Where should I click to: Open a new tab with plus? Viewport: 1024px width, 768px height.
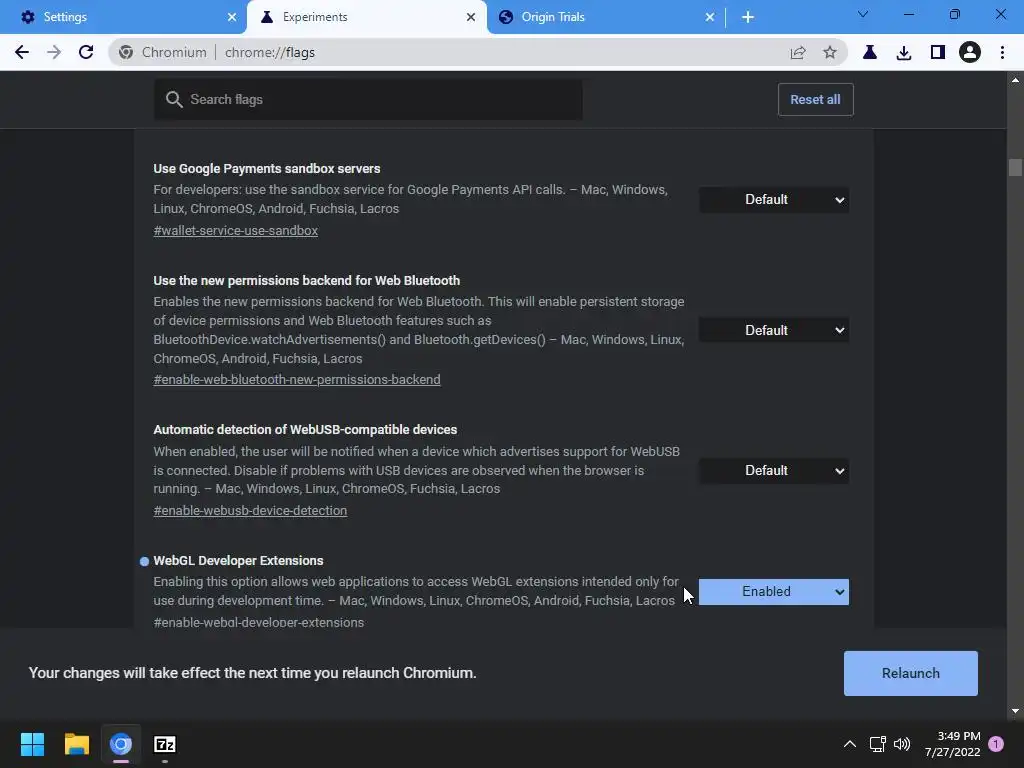click(x=748, y=17)
